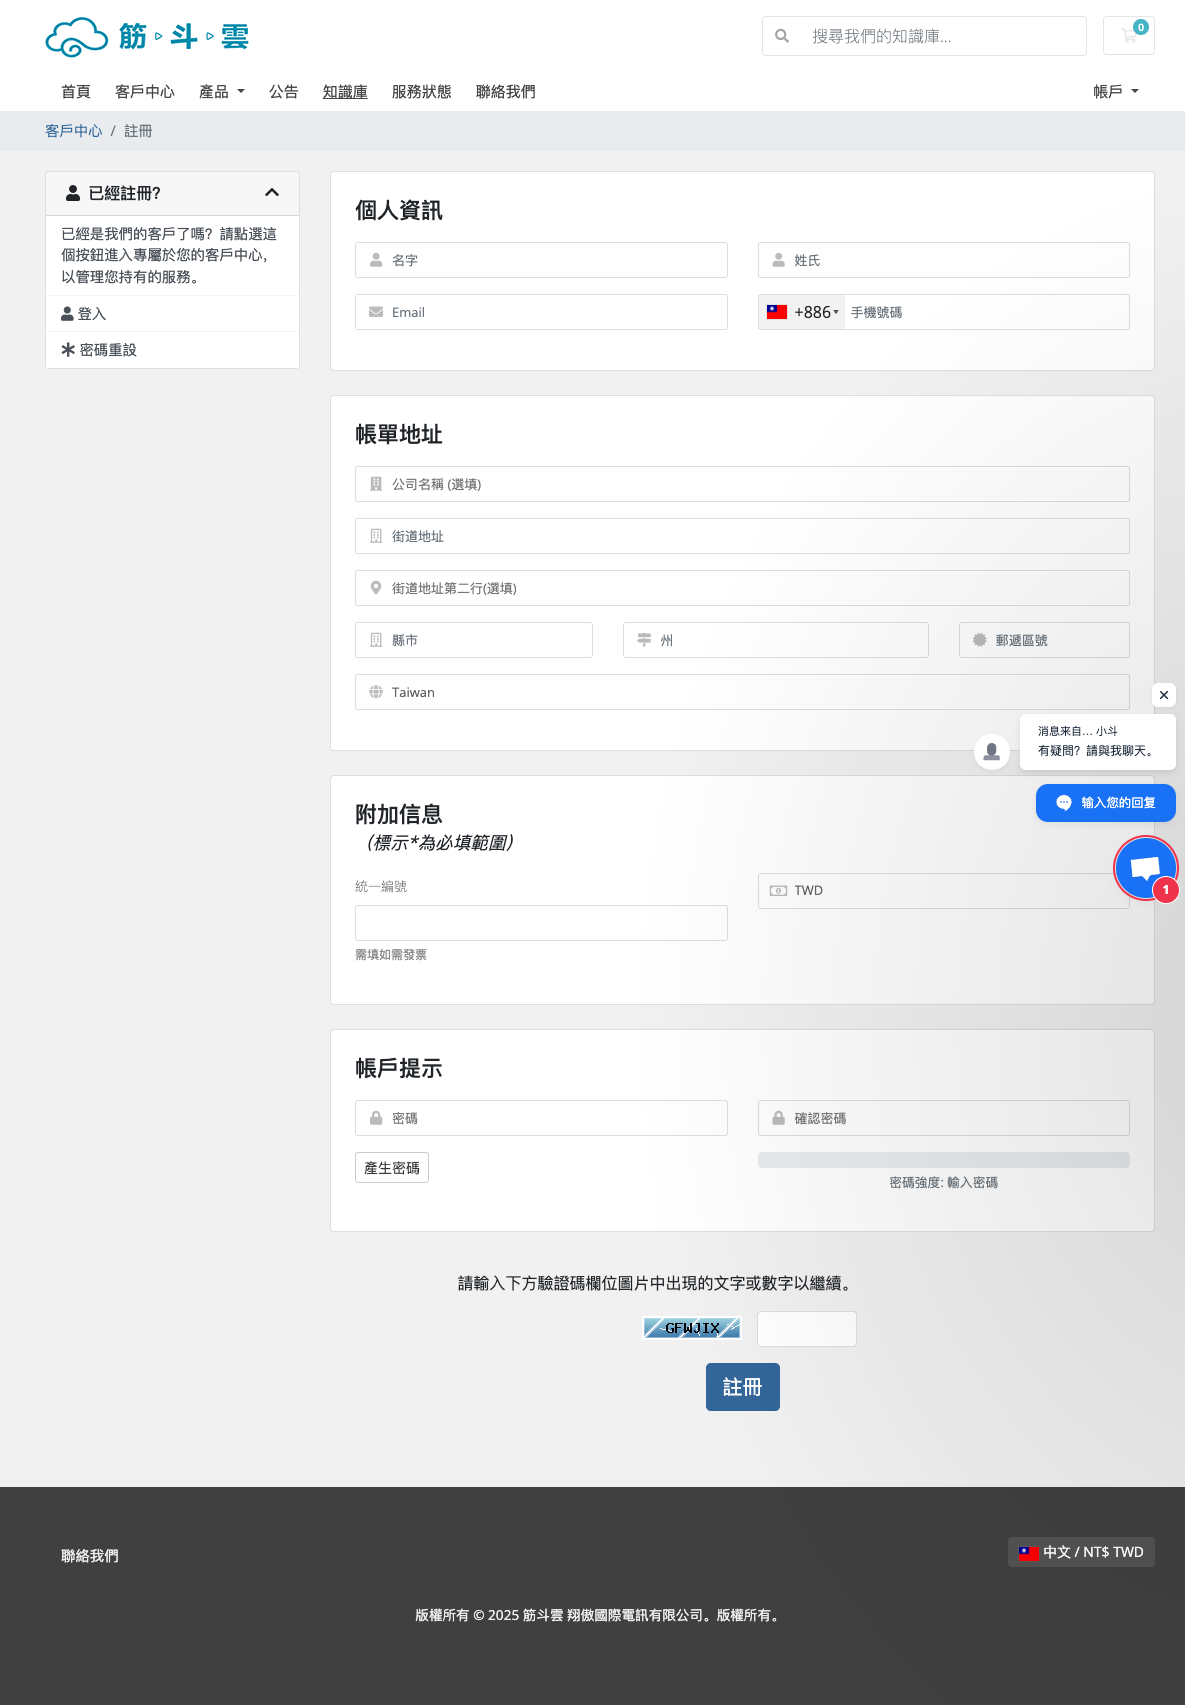
Task: Focus the CAPTCHA code input box
Action: [x=807, y=1329]
